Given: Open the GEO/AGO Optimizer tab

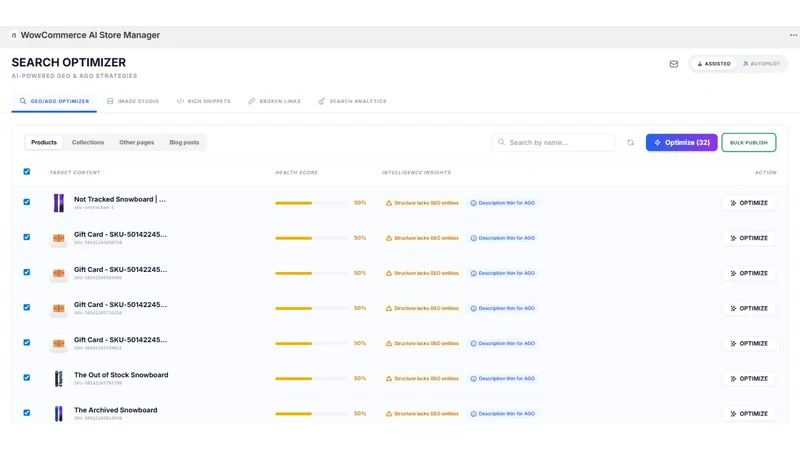Looking at the screenshot, I should coord(54,101).
